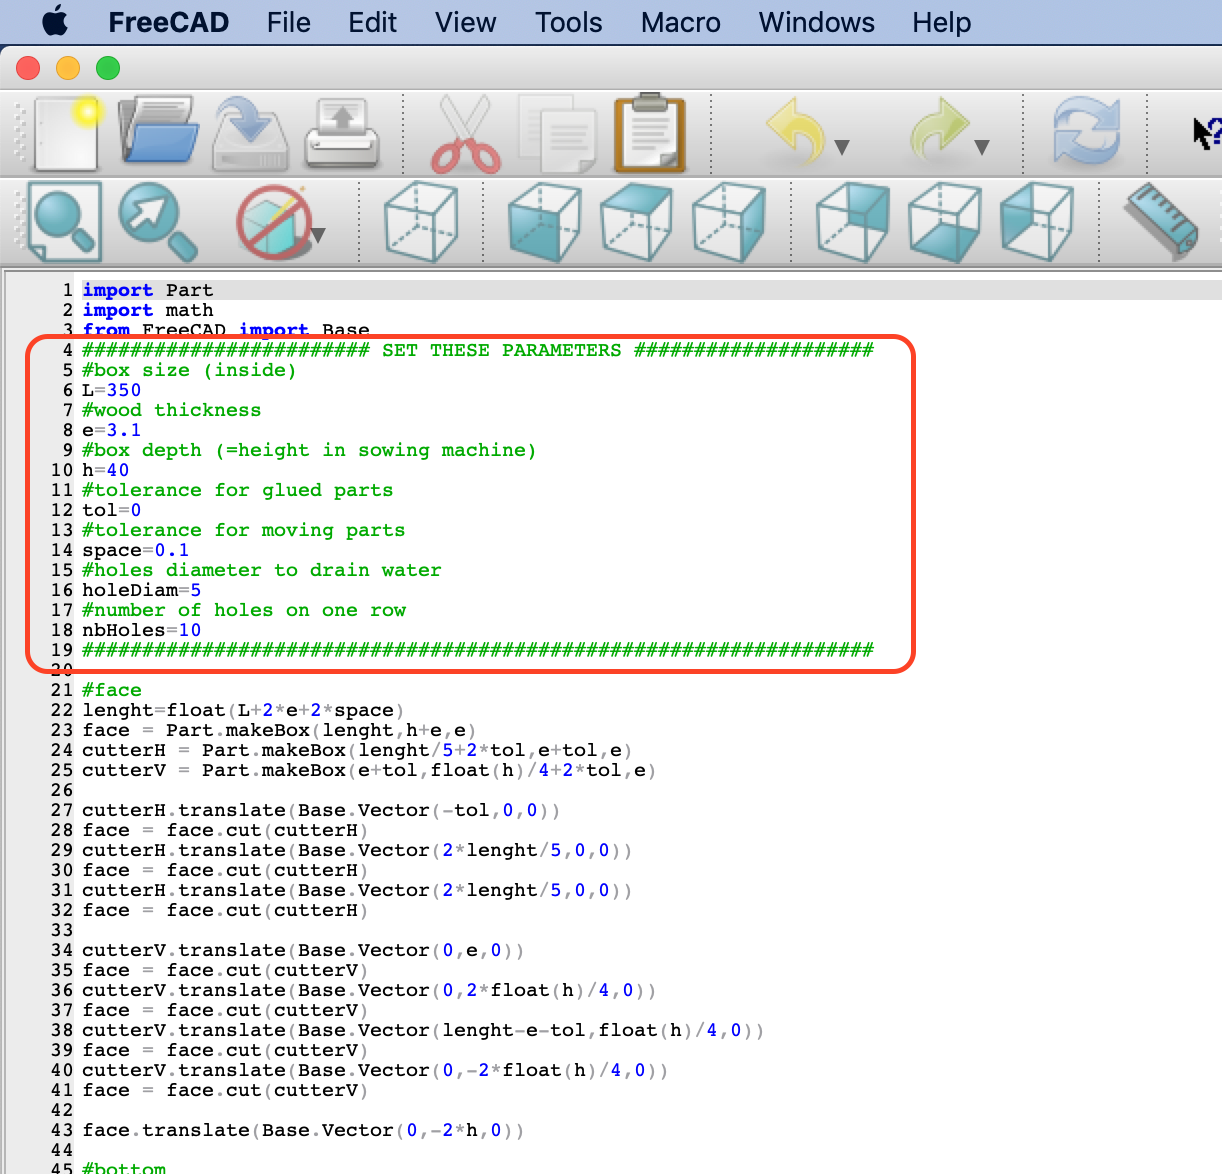Open the Windows menu
Image resolution: width=1222 pixels, height=1174 pixels.
[817, 22]
